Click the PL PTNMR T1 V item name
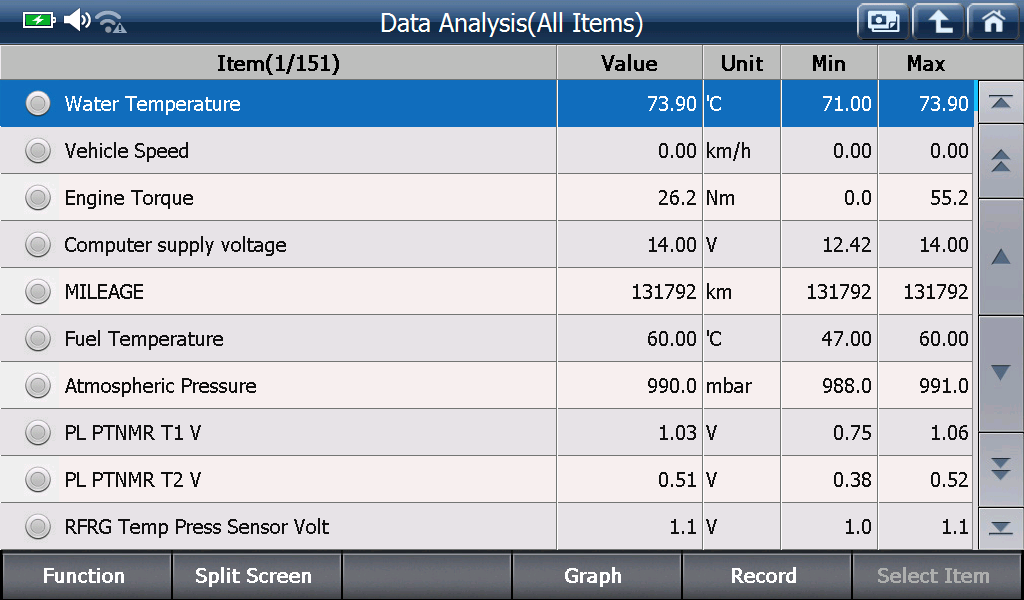This screenshot has width=1024, height=600. (133, 433)
